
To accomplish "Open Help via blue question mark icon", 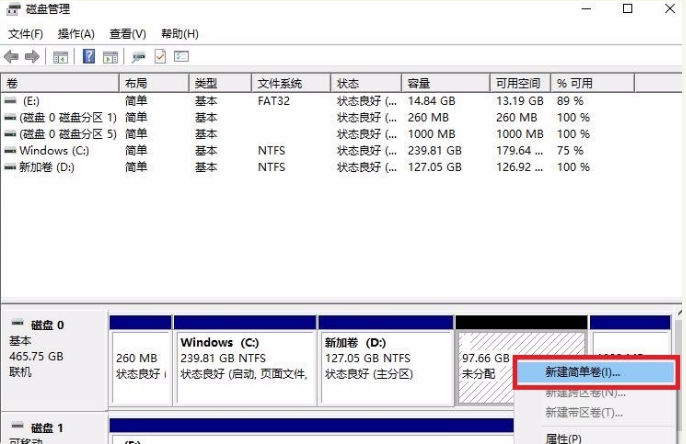I will [88, 57].
